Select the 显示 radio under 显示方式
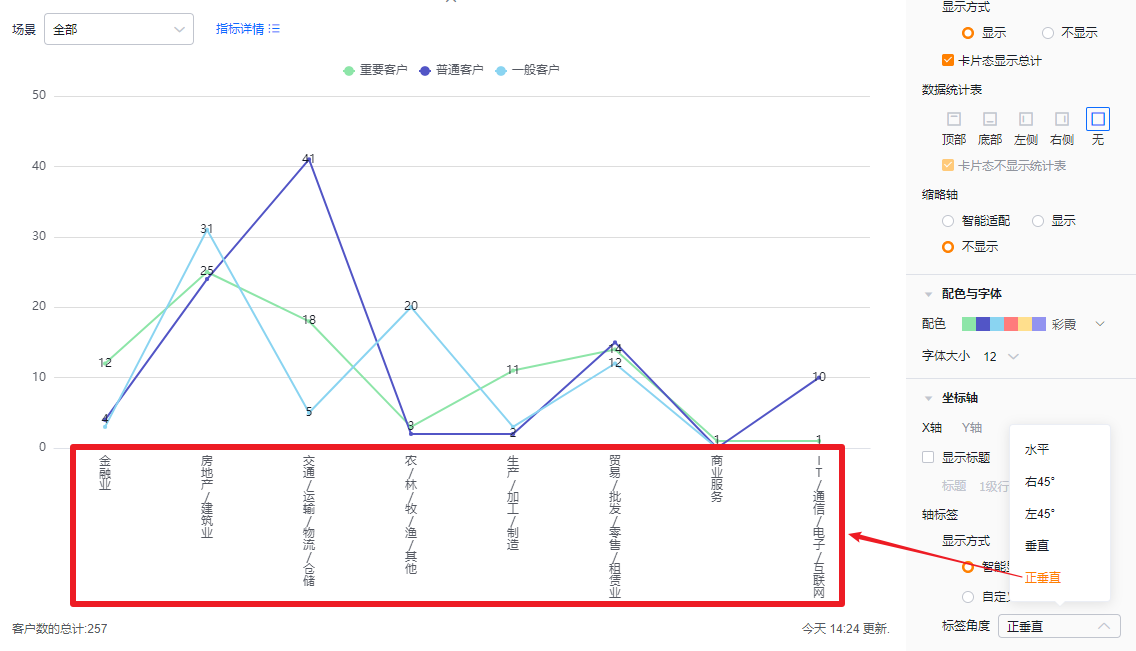The width and height of the screenshot is (1136, 651). 967,33
